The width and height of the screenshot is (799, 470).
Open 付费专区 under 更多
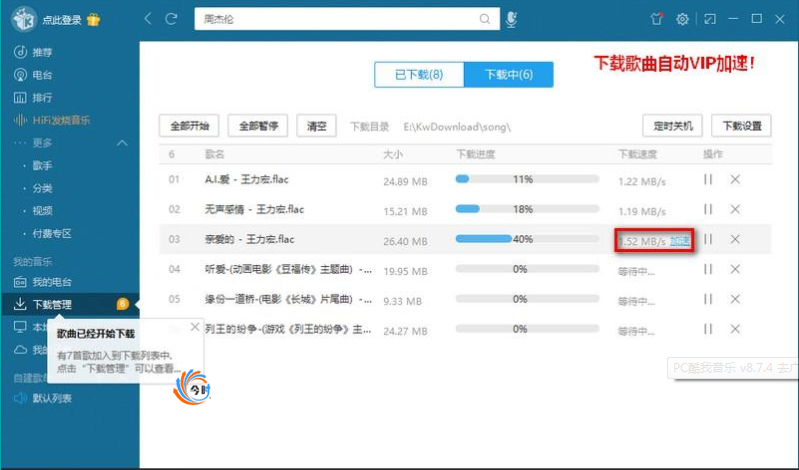click(51, 233)
